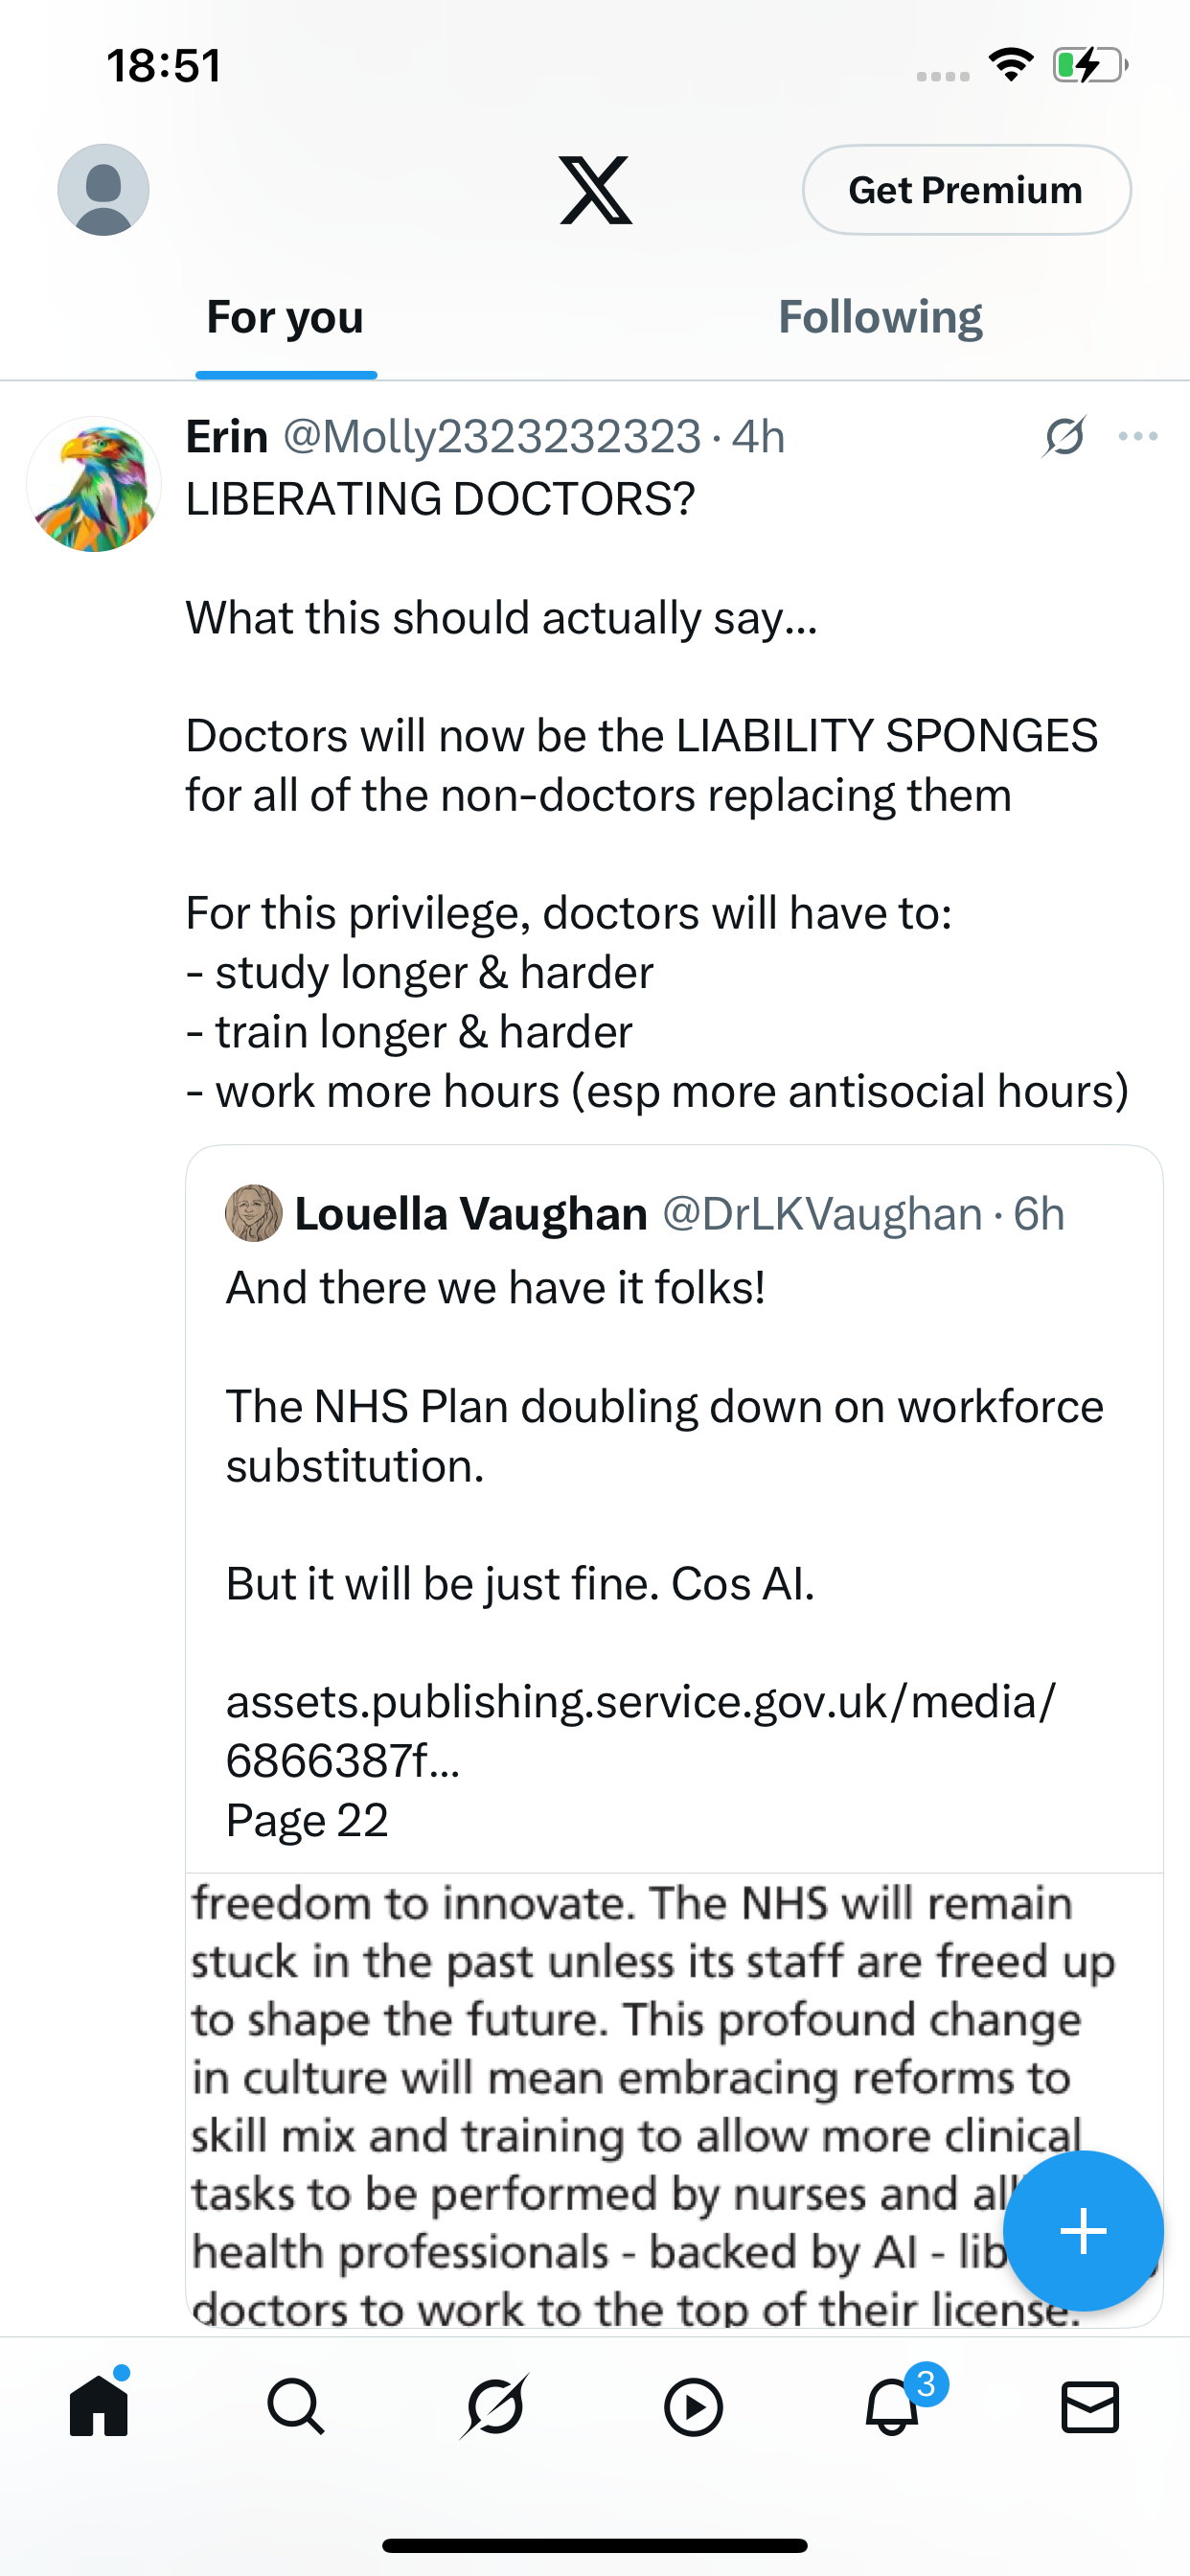Open the three-dot menu on Erin's post
1190x2576 pixels.
coord(1138,437)
